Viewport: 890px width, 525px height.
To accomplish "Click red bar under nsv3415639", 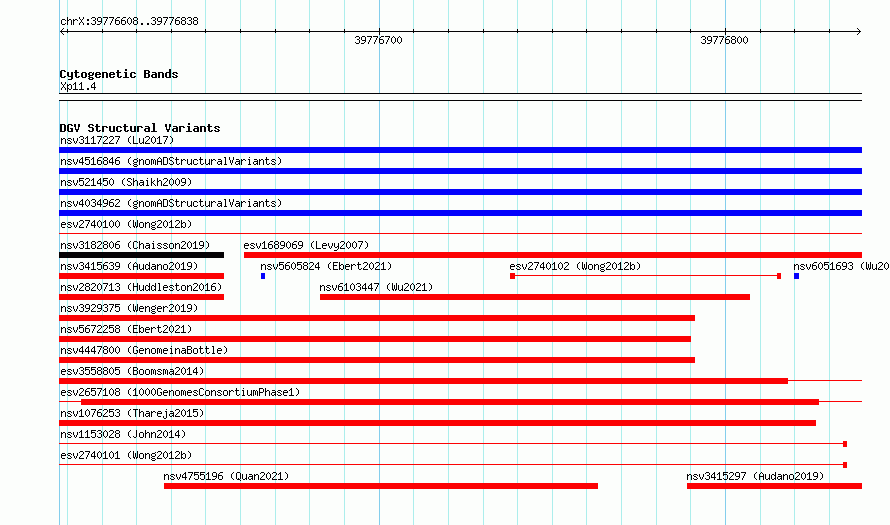I will coord(141,276).
